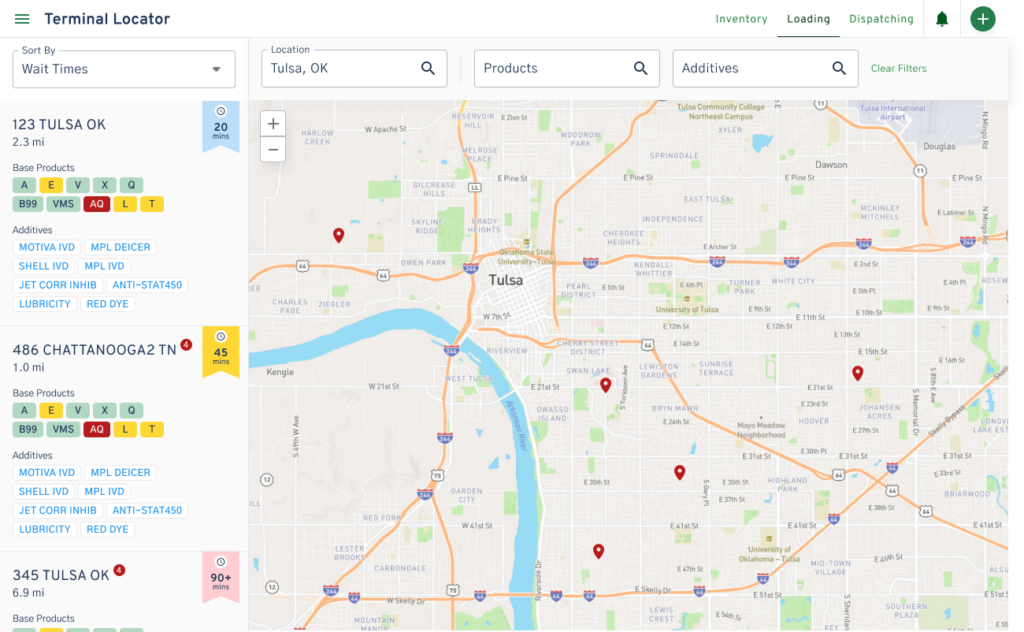Click product chip A under 123 TULSA OK

pyautogui.click(x=24, y=185)
